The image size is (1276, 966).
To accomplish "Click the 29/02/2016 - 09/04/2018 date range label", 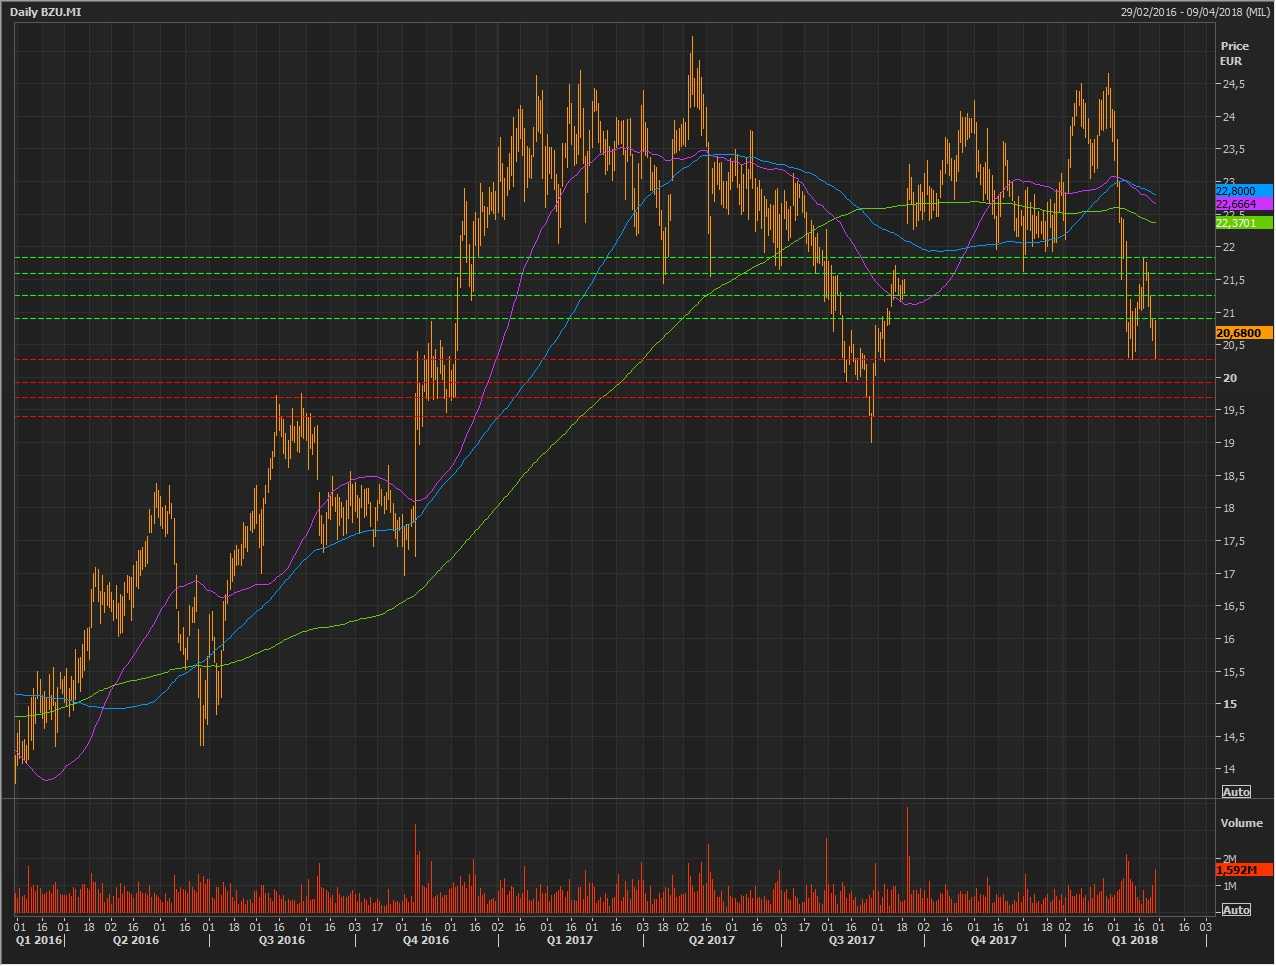I will click(1194, 11).
